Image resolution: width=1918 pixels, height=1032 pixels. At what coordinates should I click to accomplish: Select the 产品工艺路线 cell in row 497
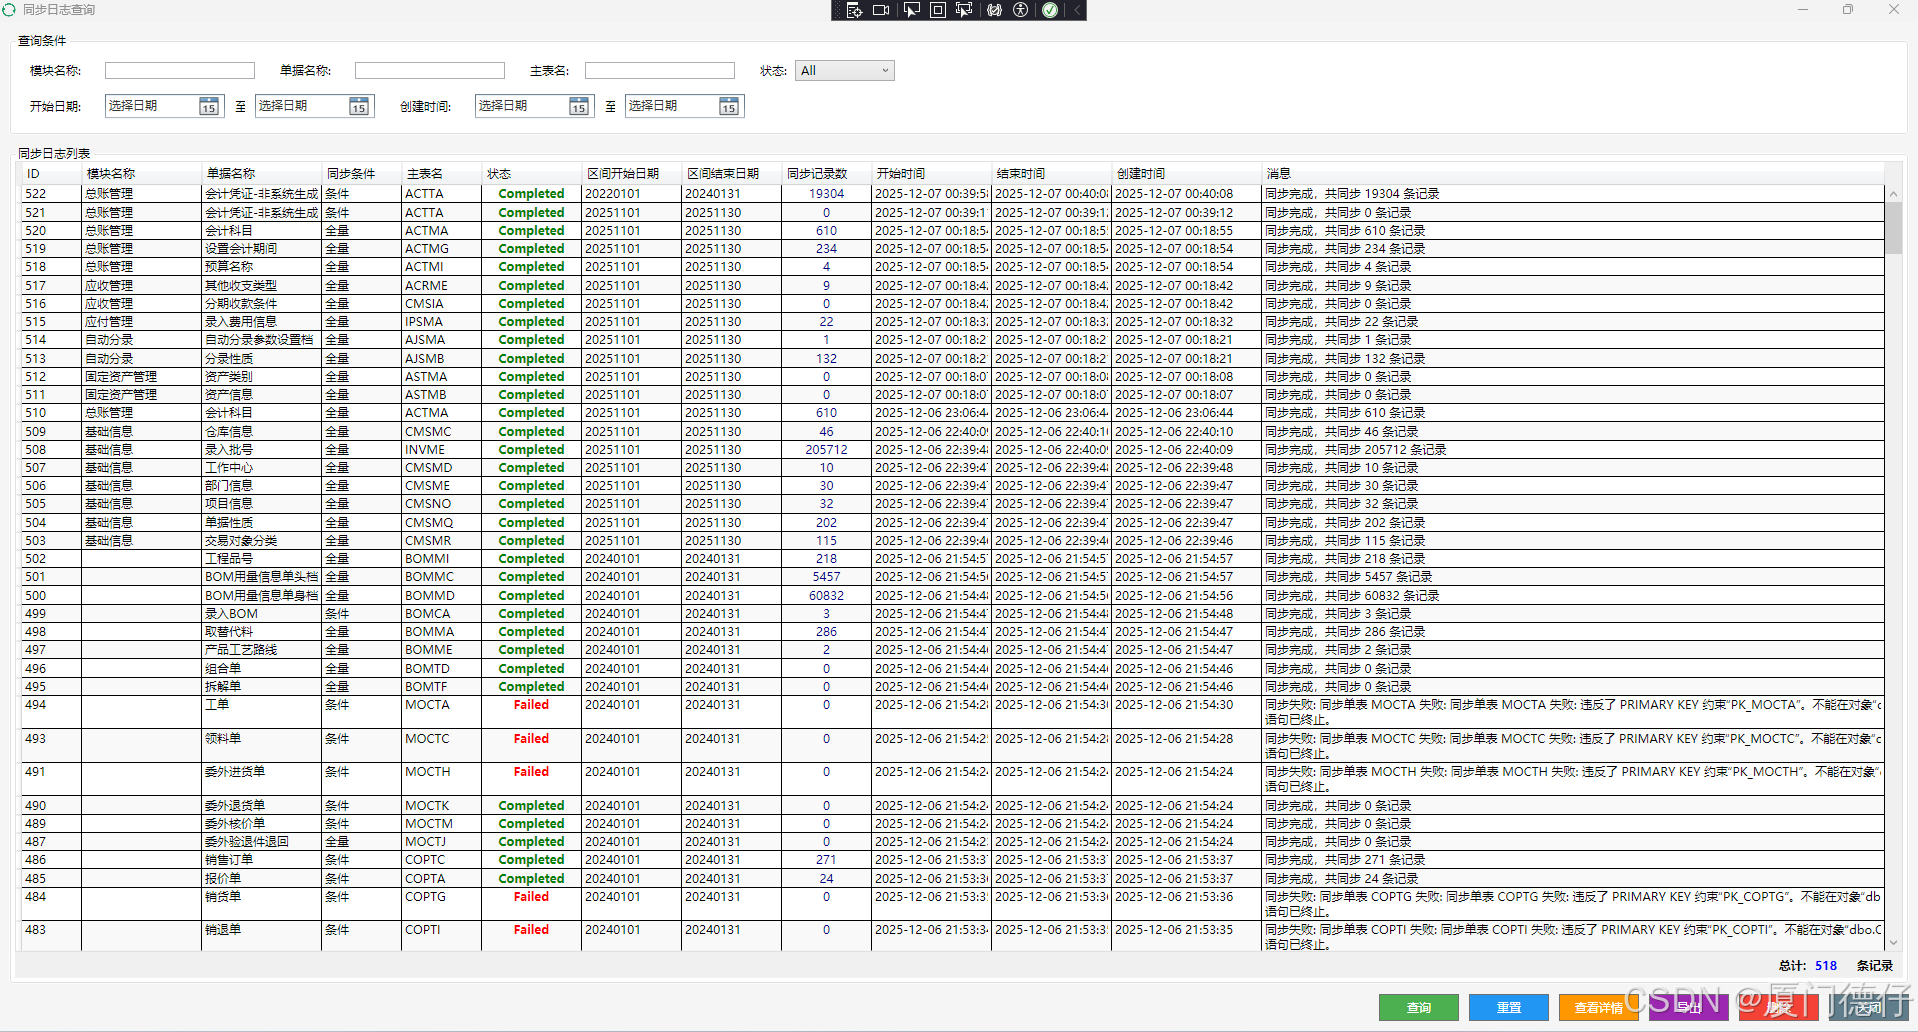point(262,650)
